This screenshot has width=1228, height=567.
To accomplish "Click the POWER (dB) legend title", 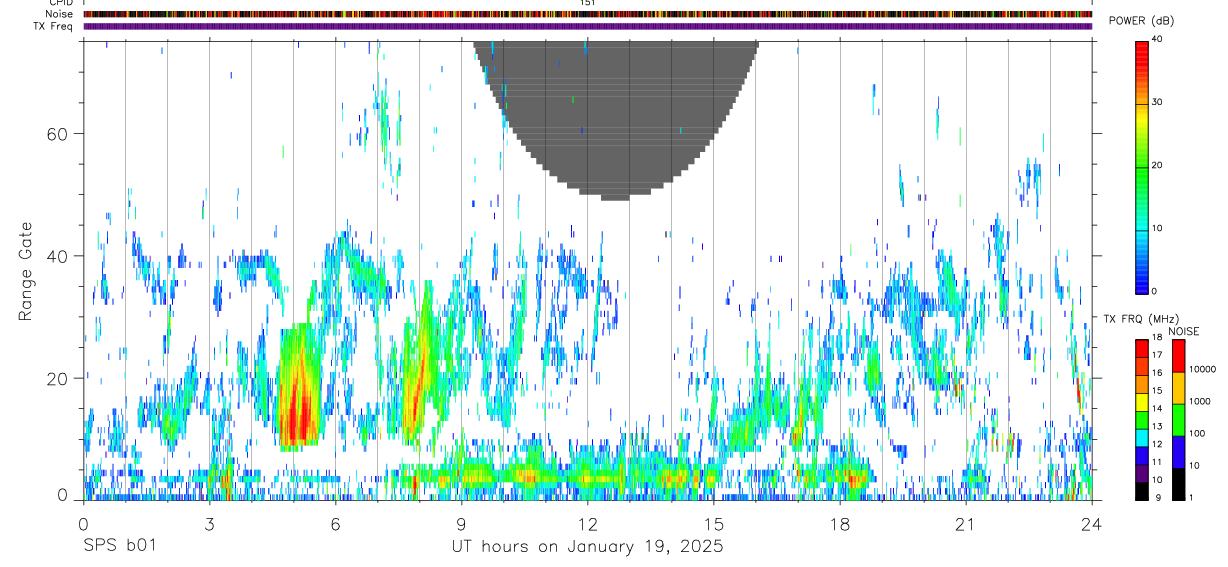I will point(1141,21).
